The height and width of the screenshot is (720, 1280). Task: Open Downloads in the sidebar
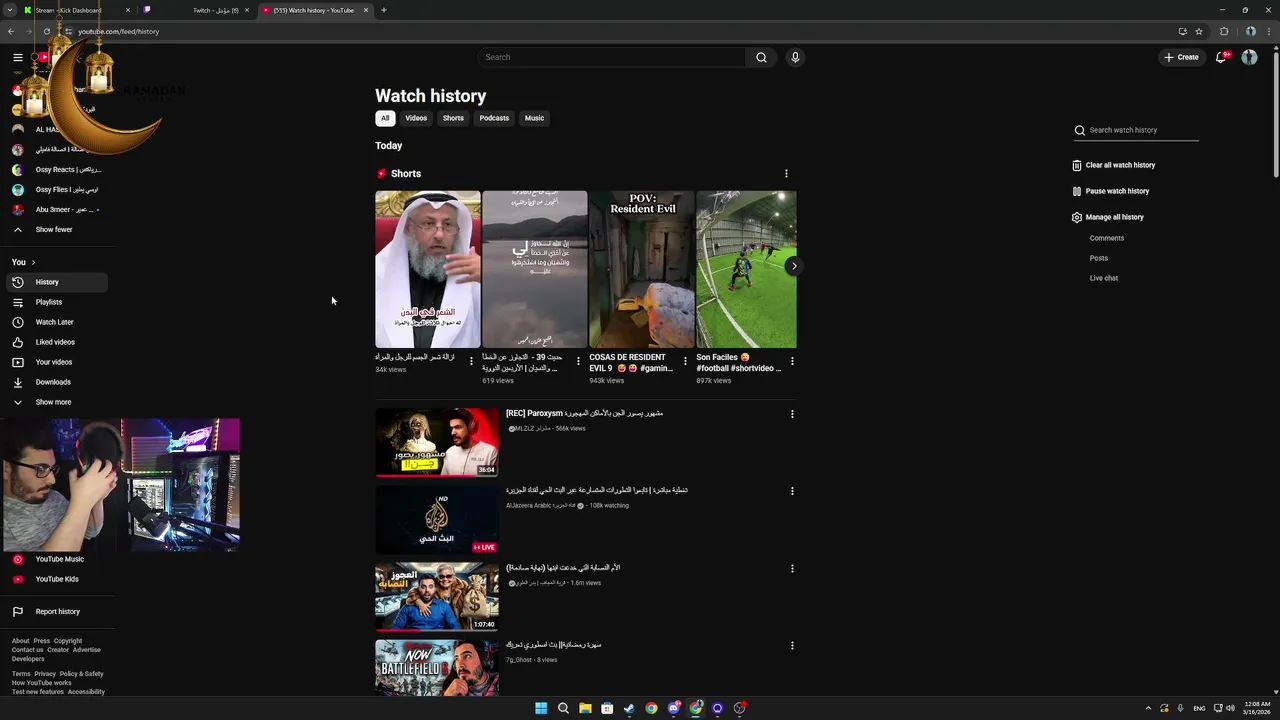coord(56,382)
